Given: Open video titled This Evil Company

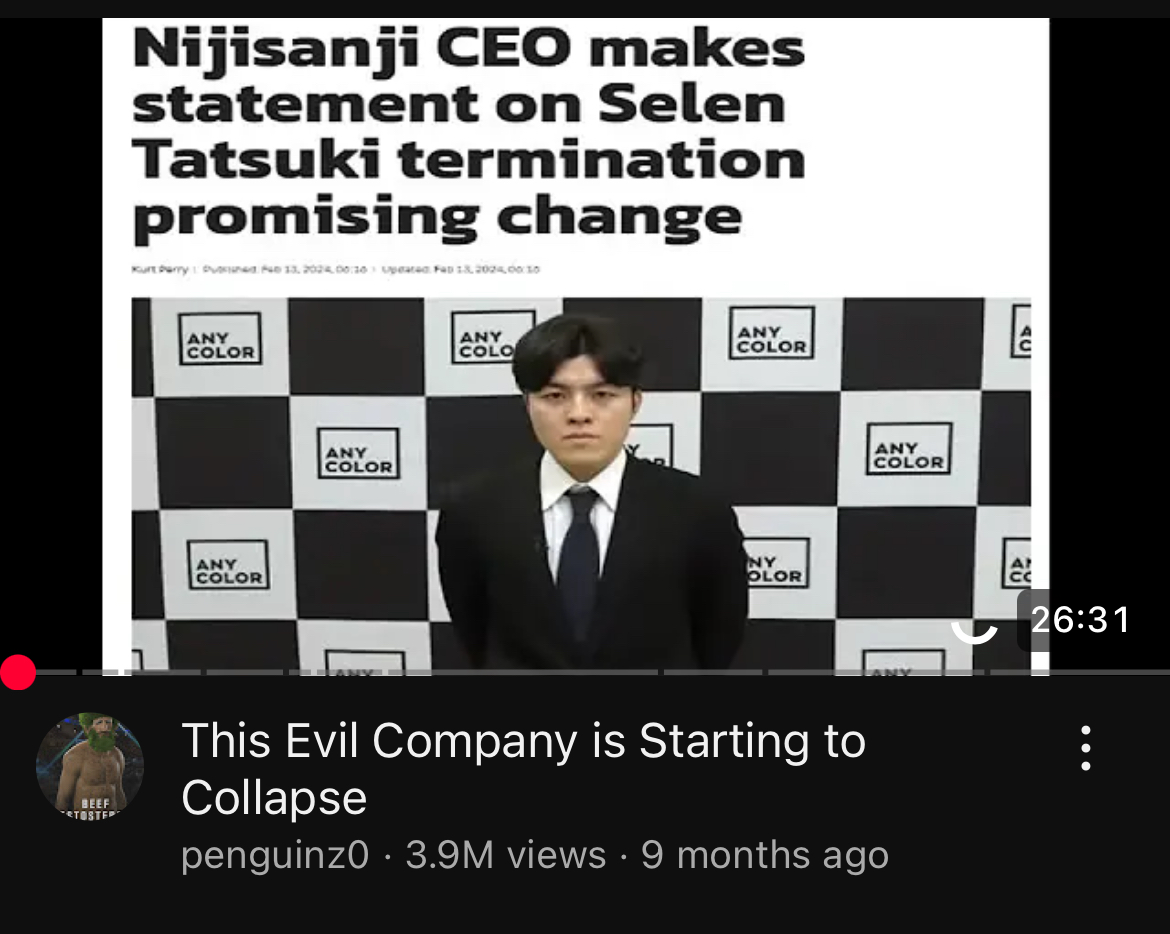Looking at the screenshot, I should [x=523, y=768].
